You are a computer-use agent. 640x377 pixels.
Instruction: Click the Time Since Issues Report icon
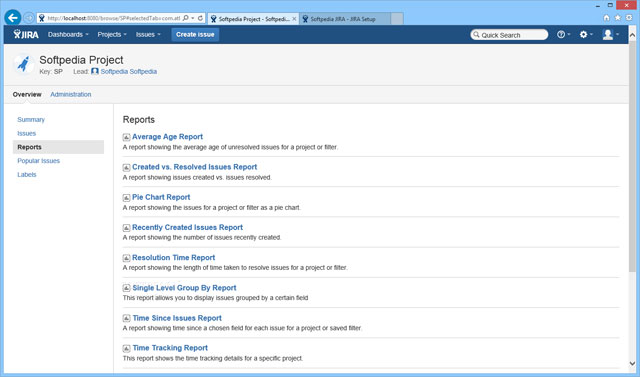(x=127, y=318)
